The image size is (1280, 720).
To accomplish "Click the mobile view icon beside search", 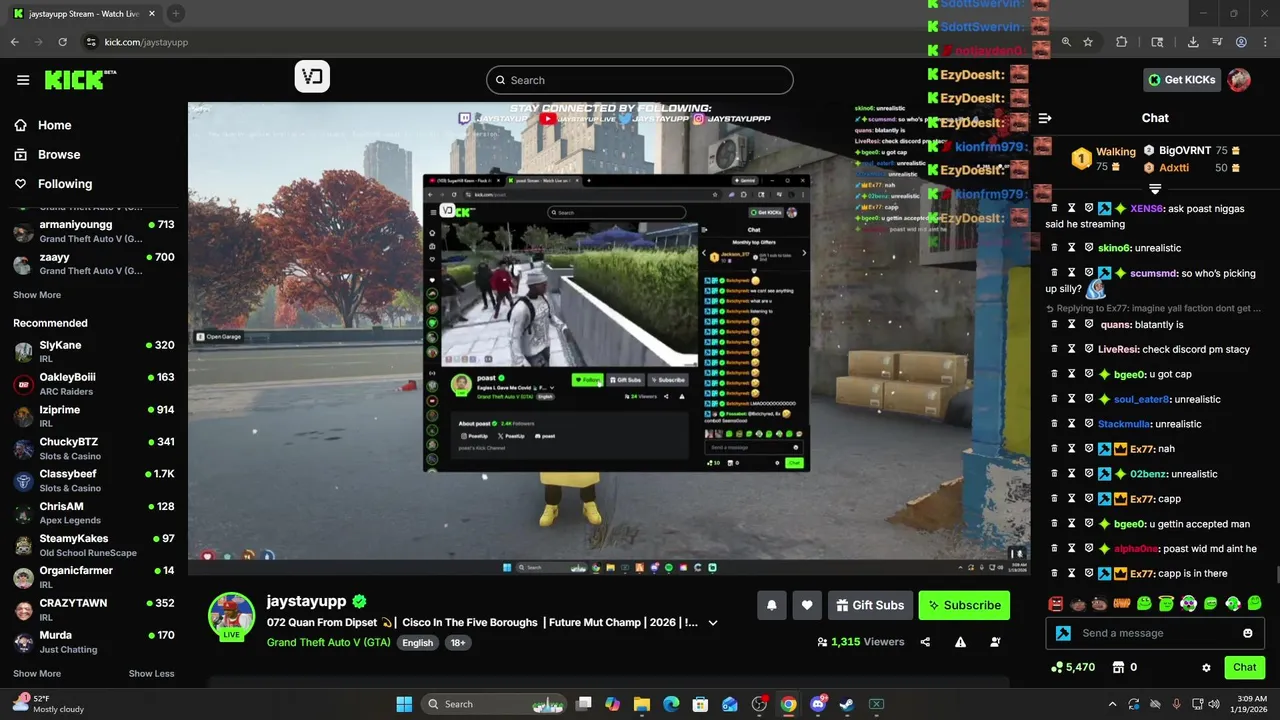I will 312,77.
